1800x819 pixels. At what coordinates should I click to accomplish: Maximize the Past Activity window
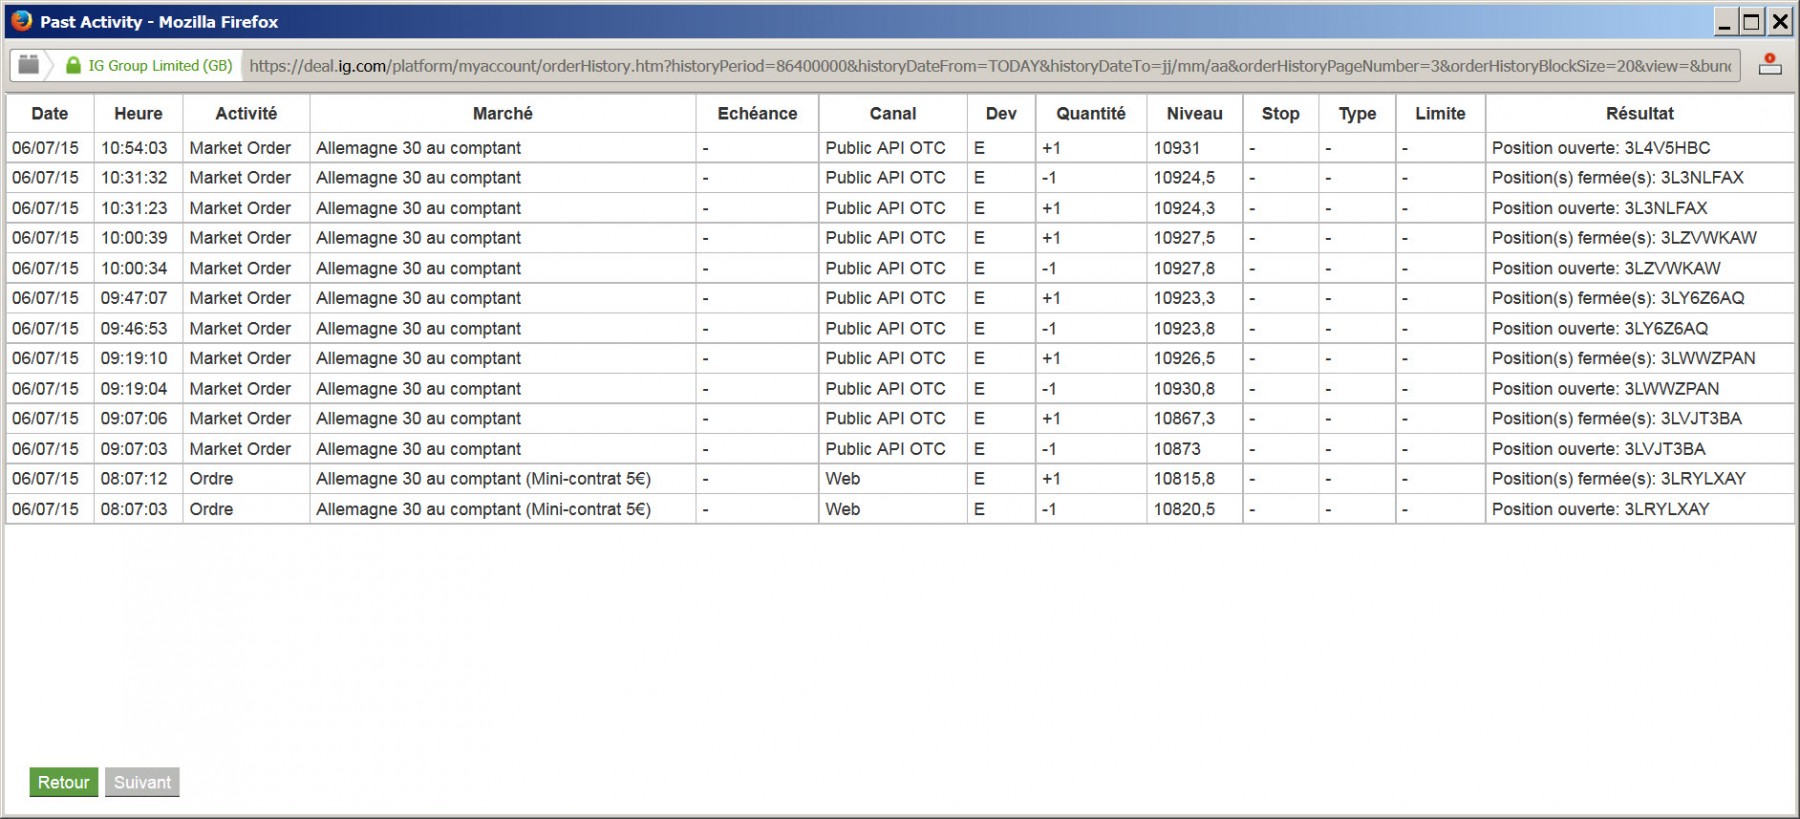(x=1752, y=21)
